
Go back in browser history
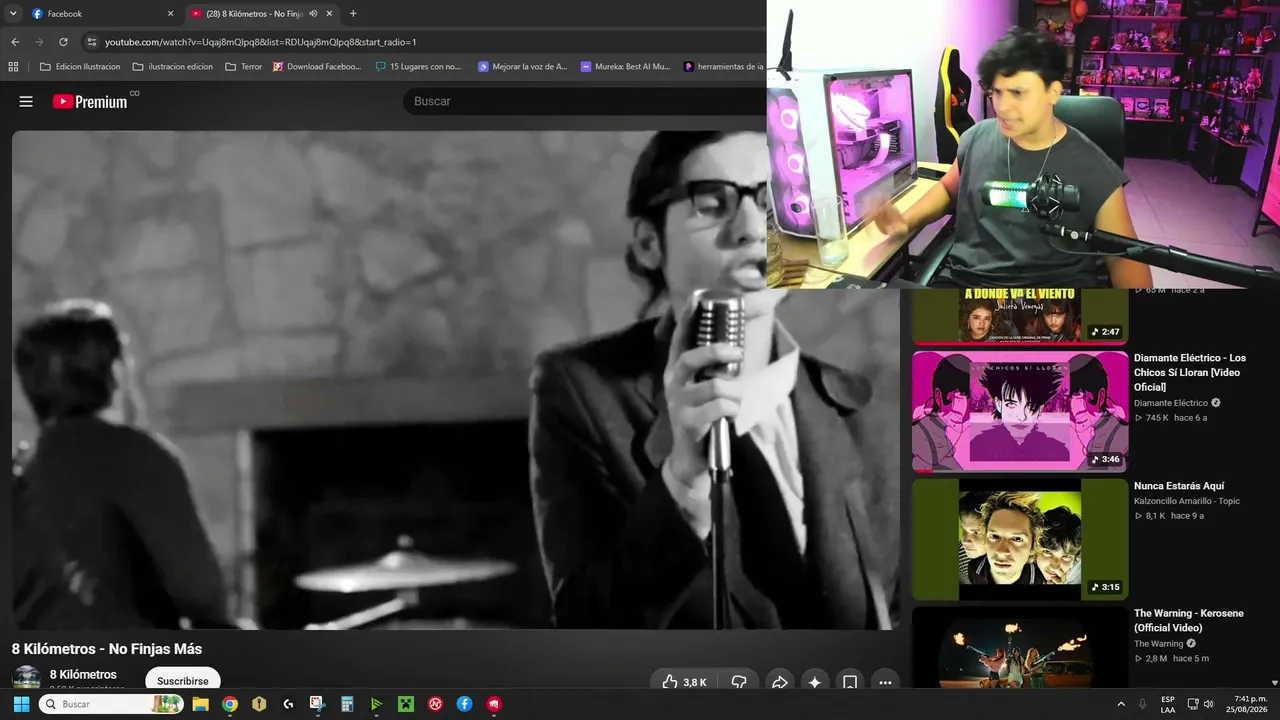click(x=15, y=42)
